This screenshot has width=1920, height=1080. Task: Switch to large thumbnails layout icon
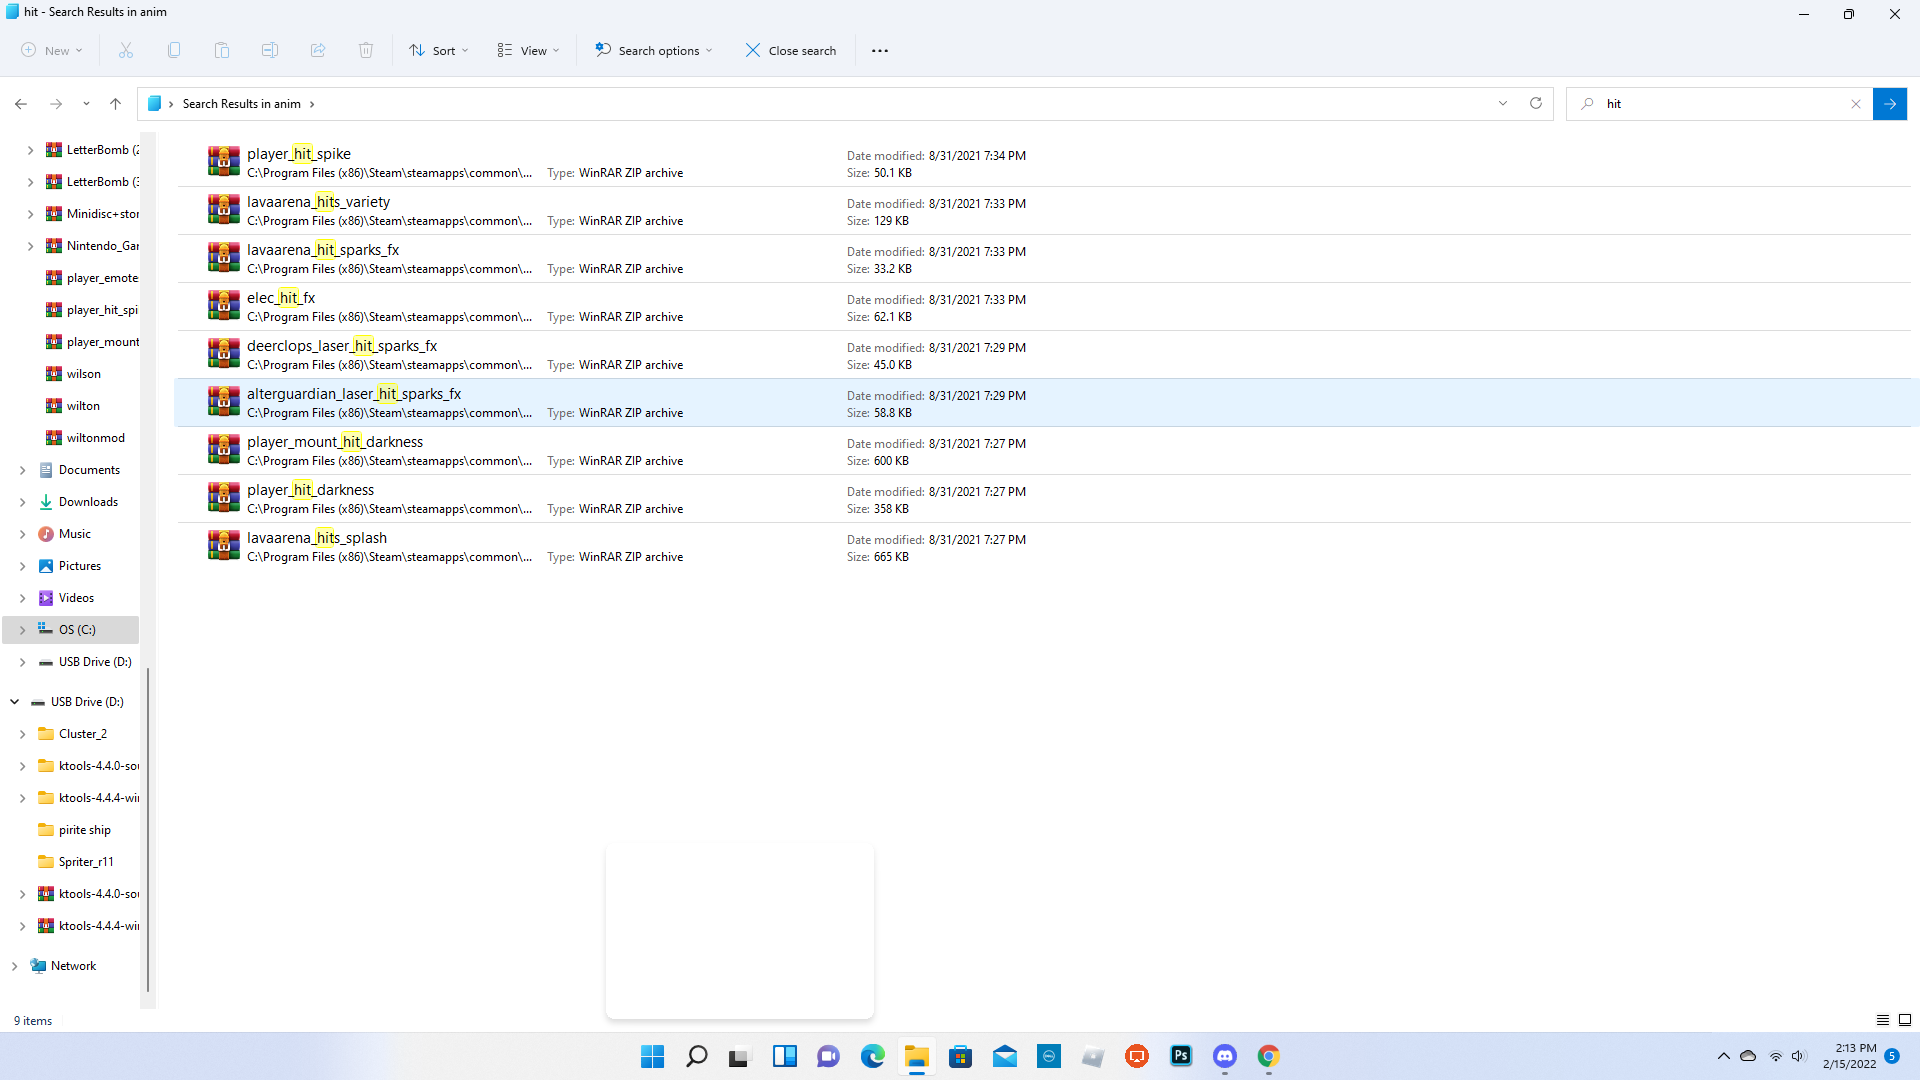click(1904, 1020)
